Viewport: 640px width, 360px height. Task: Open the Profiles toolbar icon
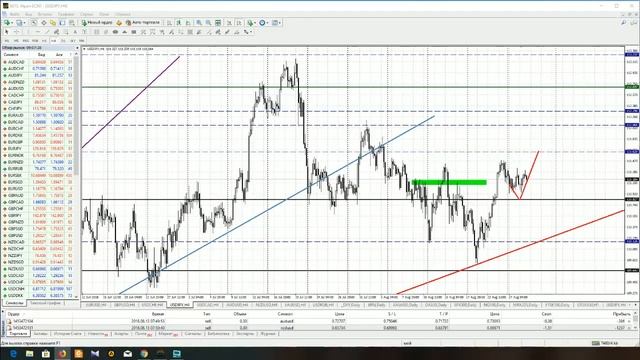pyautogui.click(x=19, y=22)
